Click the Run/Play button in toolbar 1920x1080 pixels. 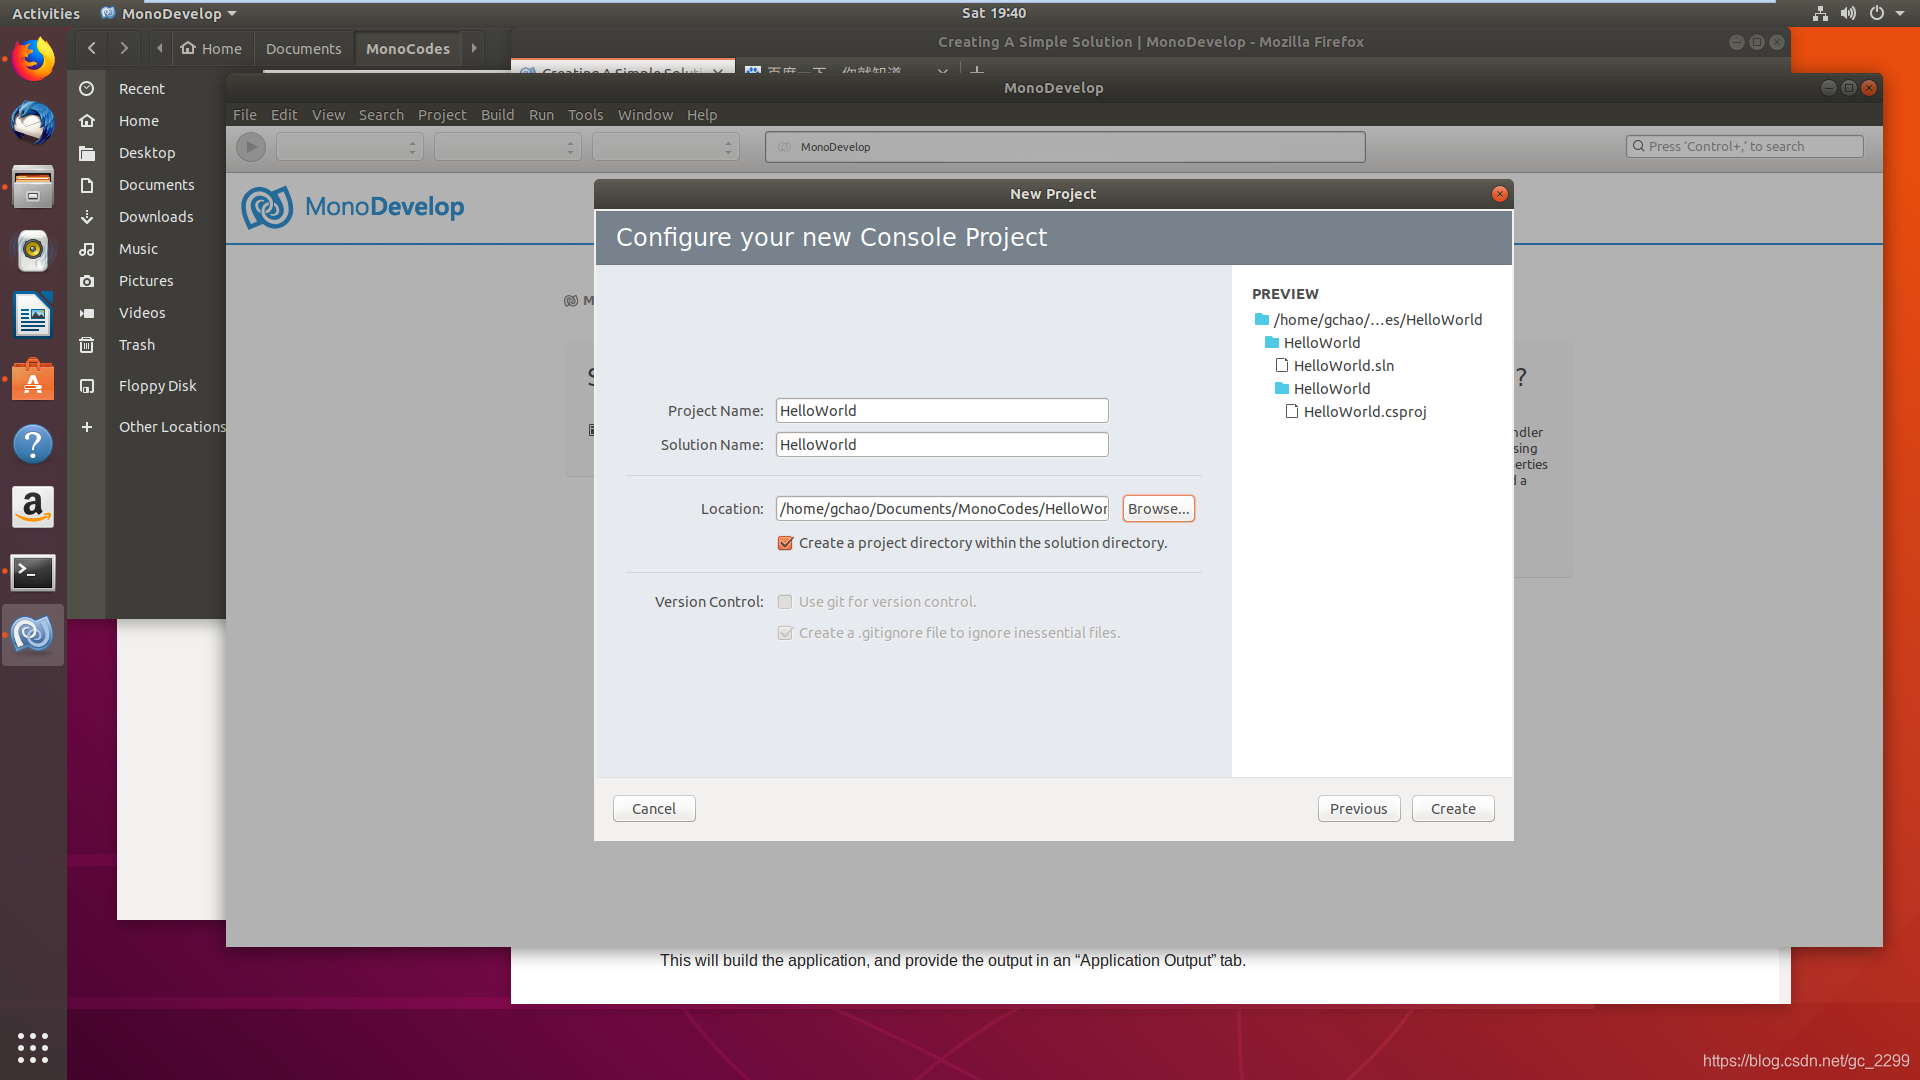coord(251,146)
